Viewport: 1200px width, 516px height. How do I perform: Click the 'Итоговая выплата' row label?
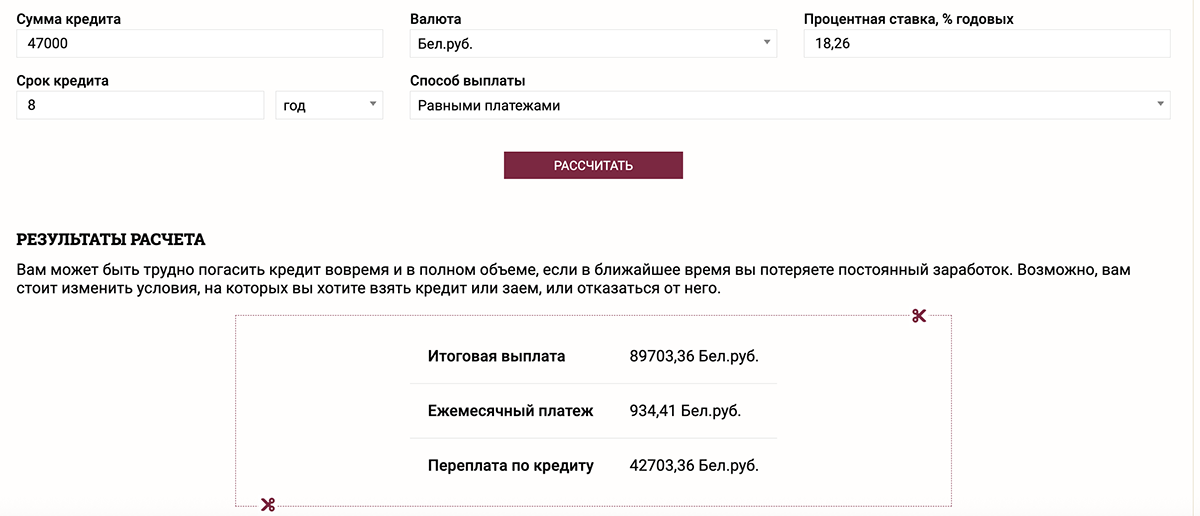496,356
